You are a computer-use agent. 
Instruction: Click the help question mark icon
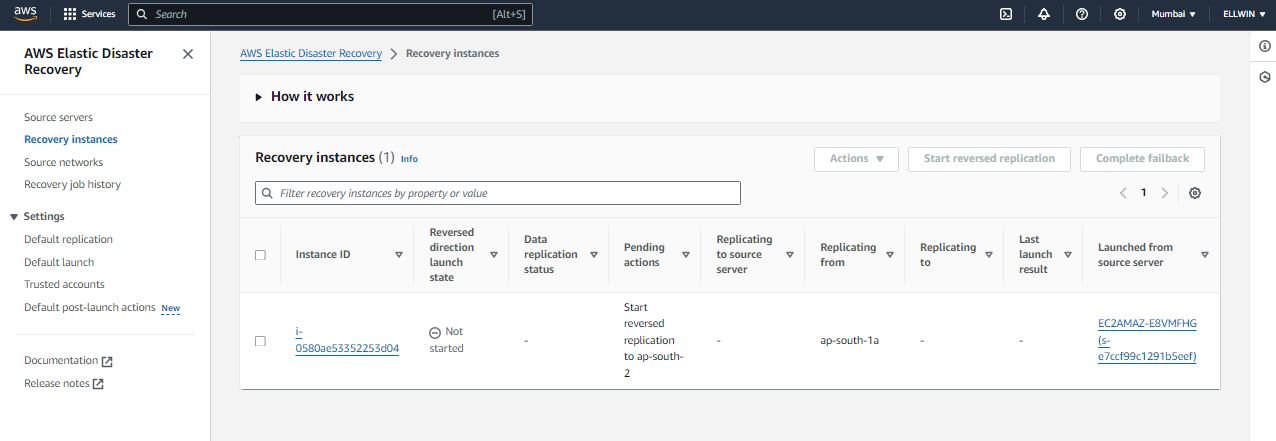[x=1082, y=14]
